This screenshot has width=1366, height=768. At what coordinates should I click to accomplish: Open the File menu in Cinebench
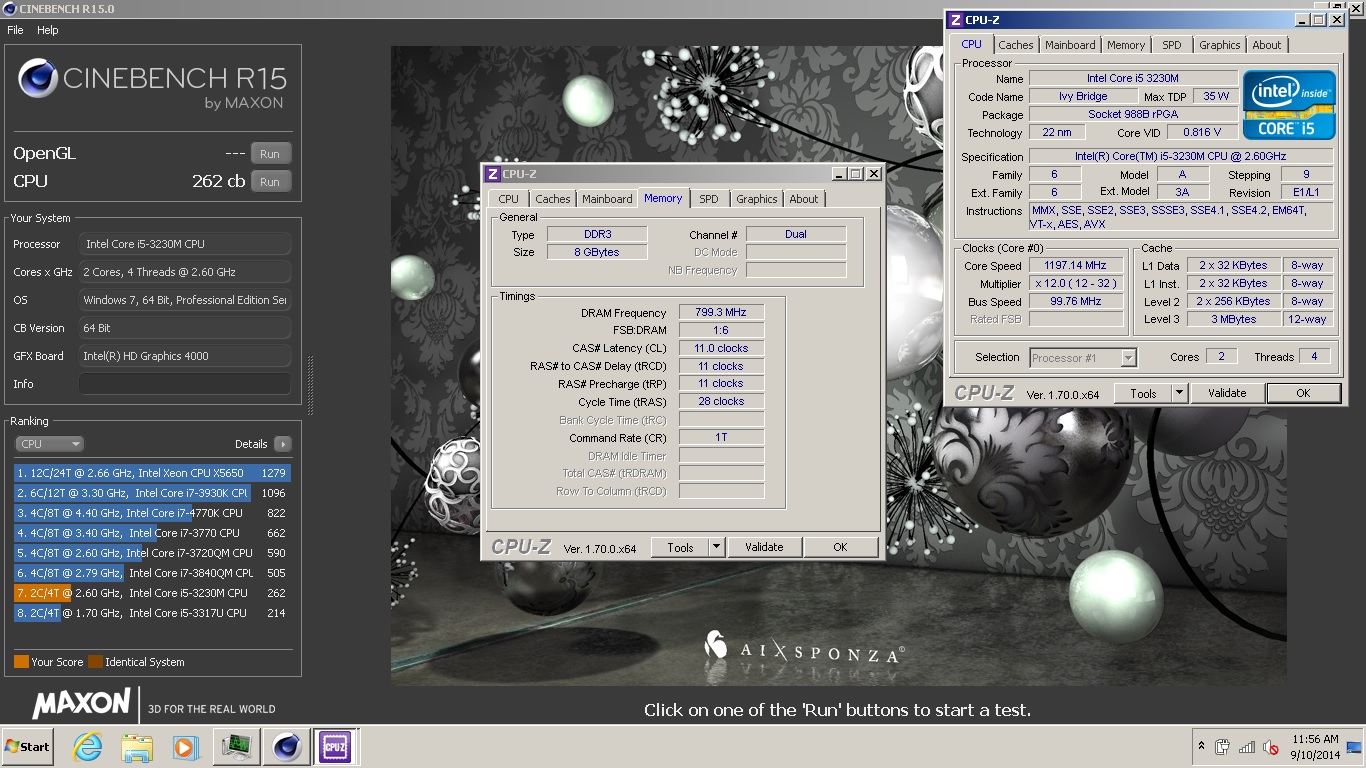(15, 30)
